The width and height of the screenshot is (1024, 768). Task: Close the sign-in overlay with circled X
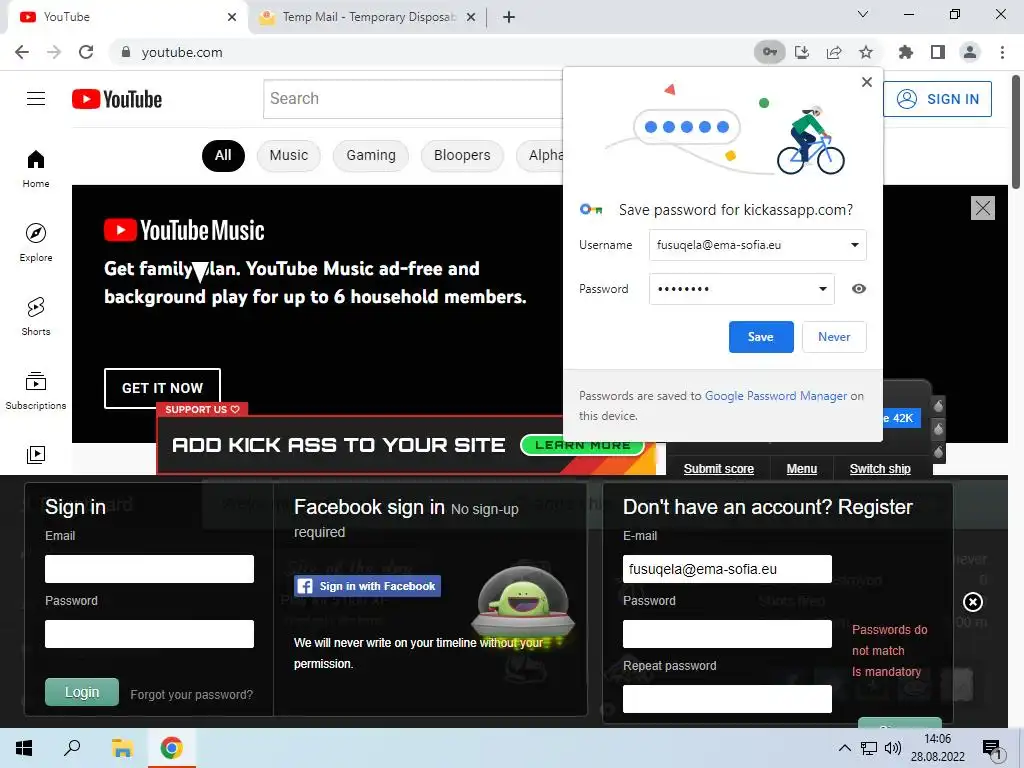click(x=973, y=602)
